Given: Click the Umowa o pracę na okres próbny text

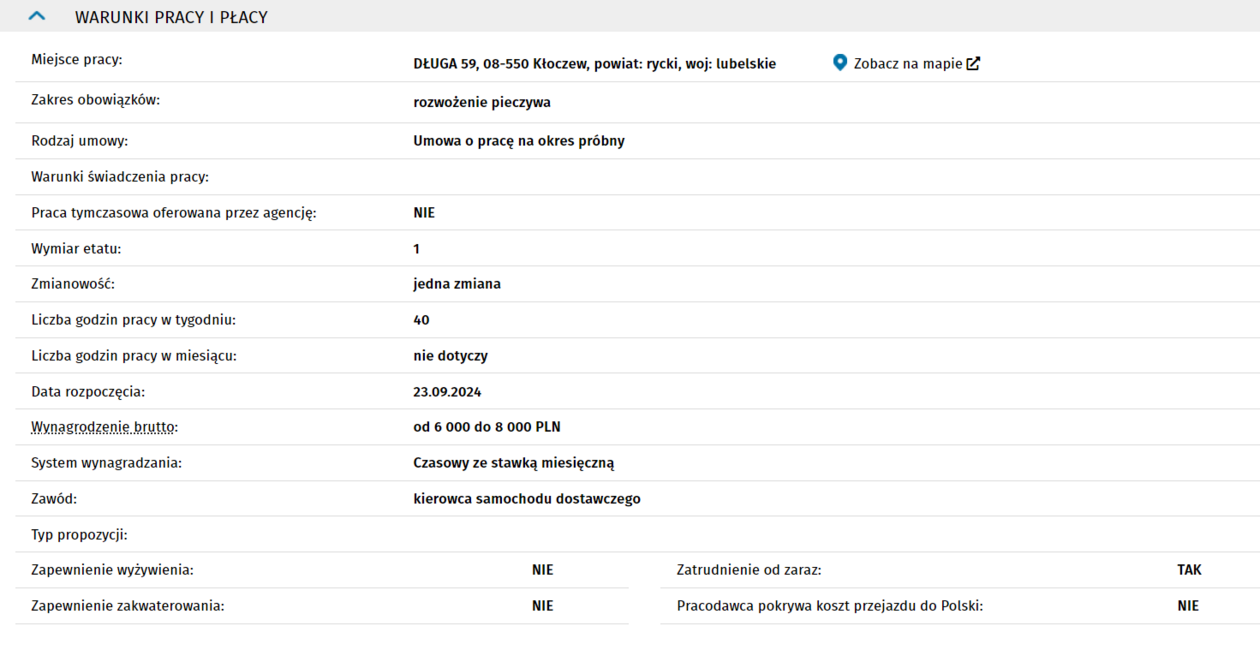Looking at the screenshot, I should pos(518,141).
